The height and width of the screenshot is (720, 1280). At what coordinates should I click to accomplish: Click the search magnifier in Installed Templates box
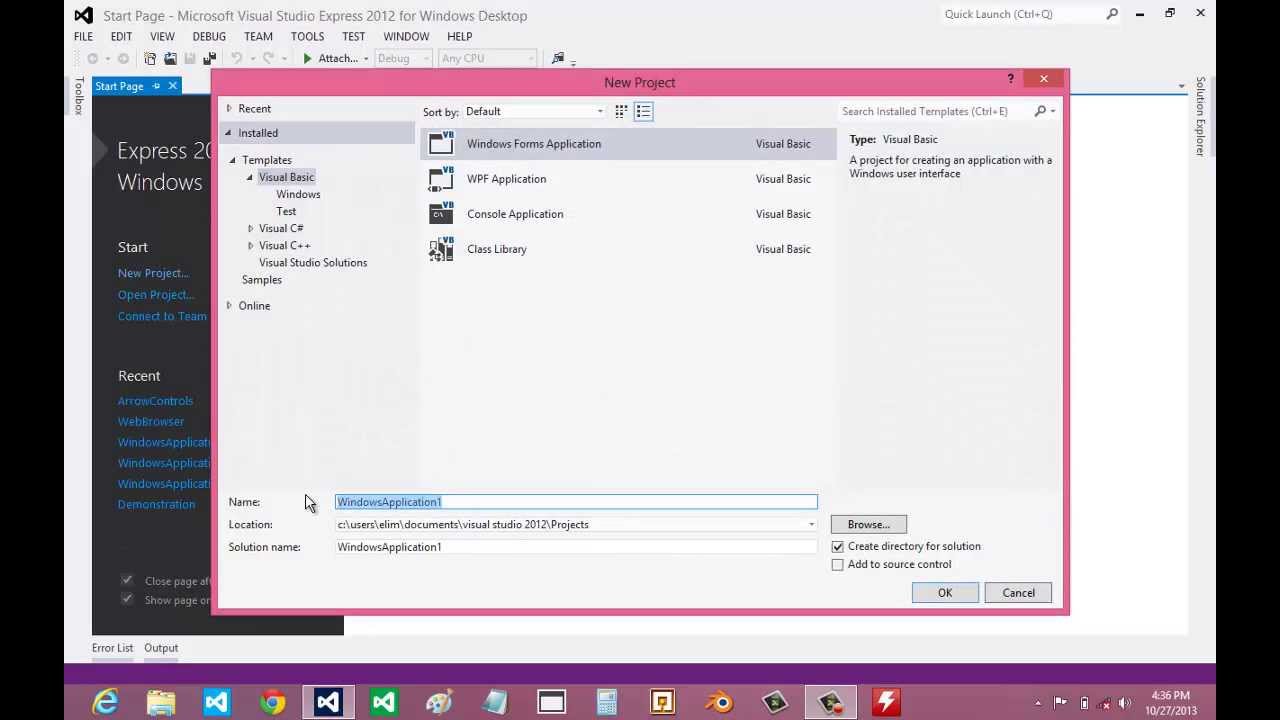[x=1040, y=111]
